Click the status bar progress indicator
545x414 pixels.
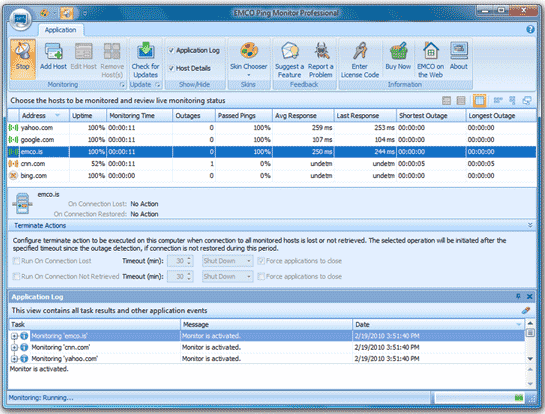click(x=480, y=398)
